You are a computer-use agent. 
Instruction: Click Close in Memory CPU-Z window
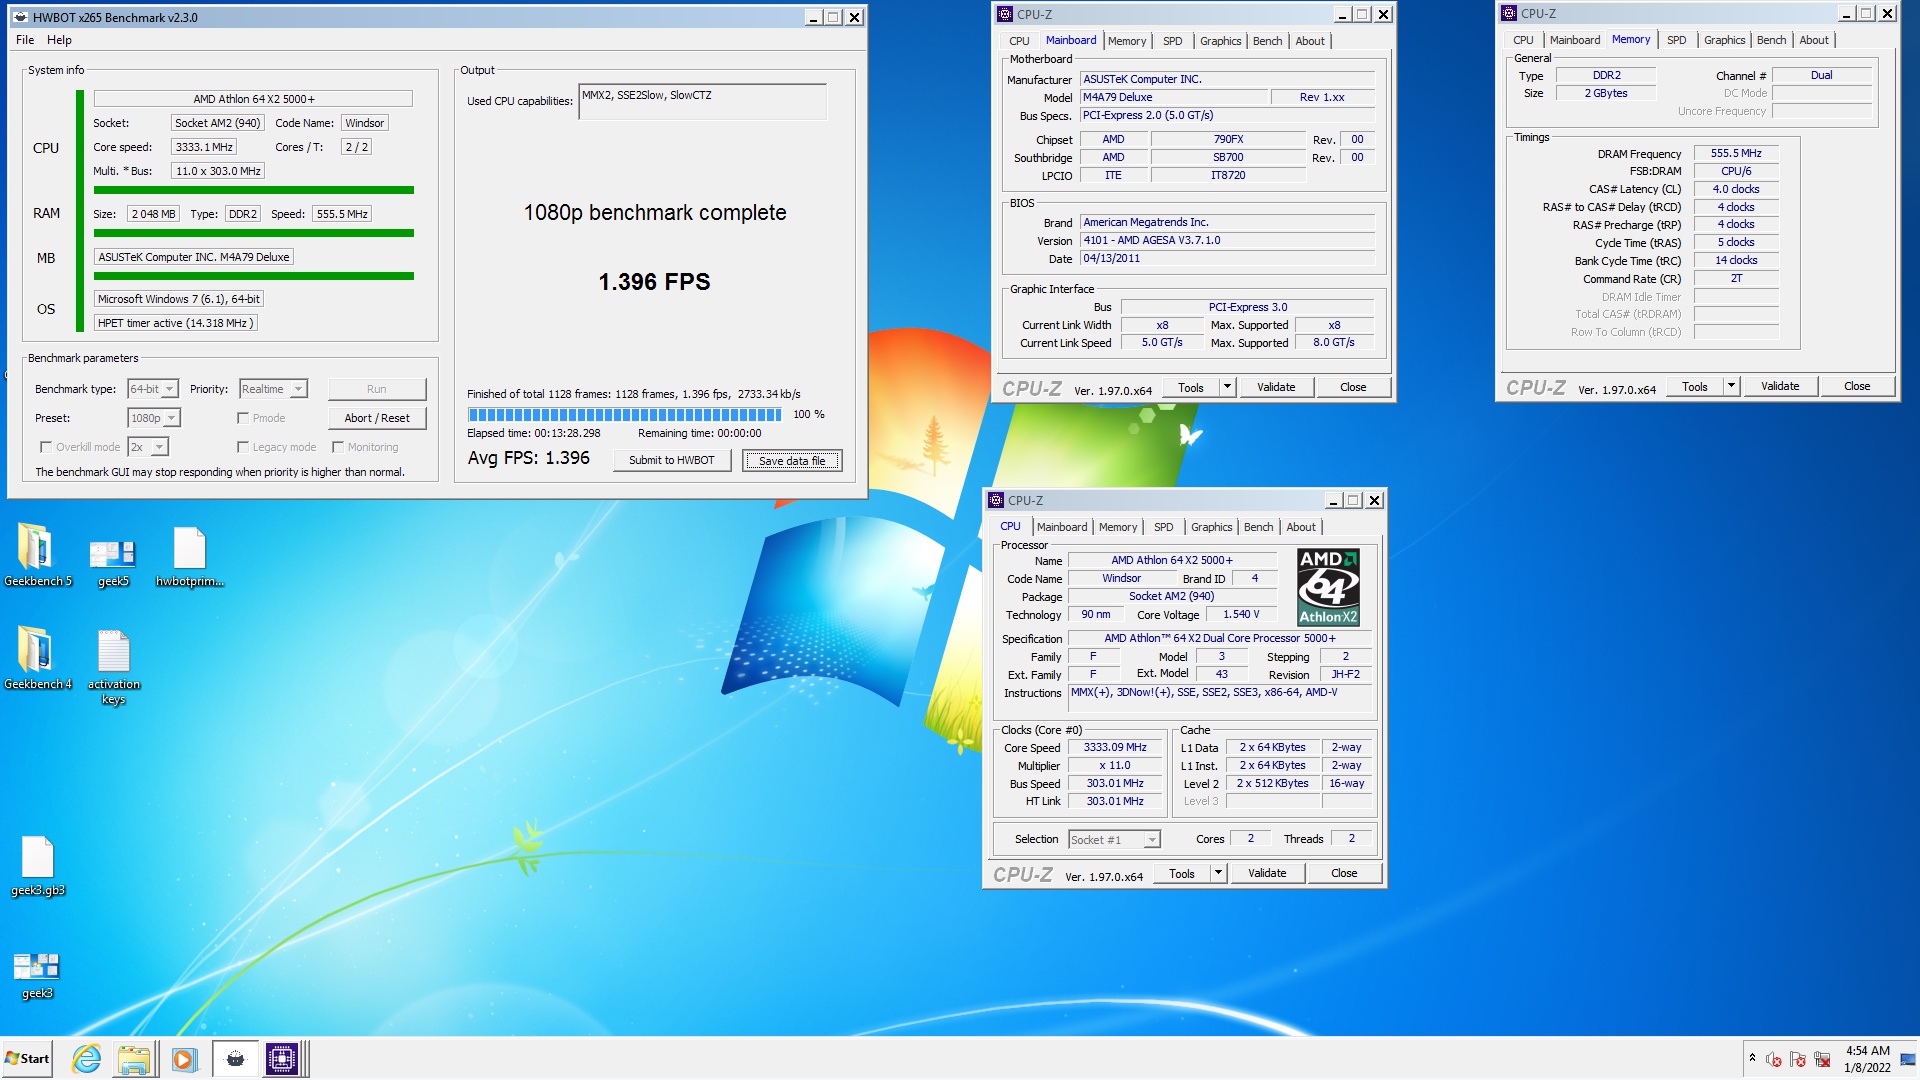(x=1856, y=386)
